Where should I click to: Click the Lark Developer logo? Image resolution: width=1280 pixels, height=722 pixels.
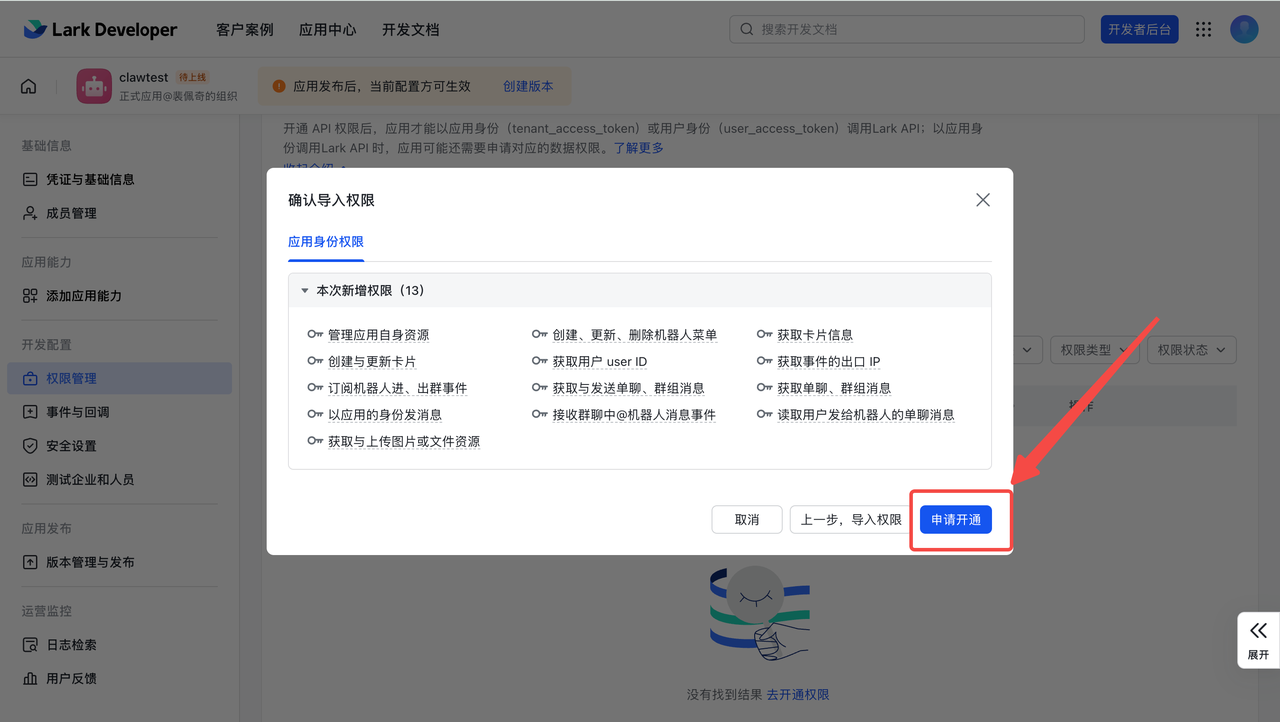tap(100, 30)
